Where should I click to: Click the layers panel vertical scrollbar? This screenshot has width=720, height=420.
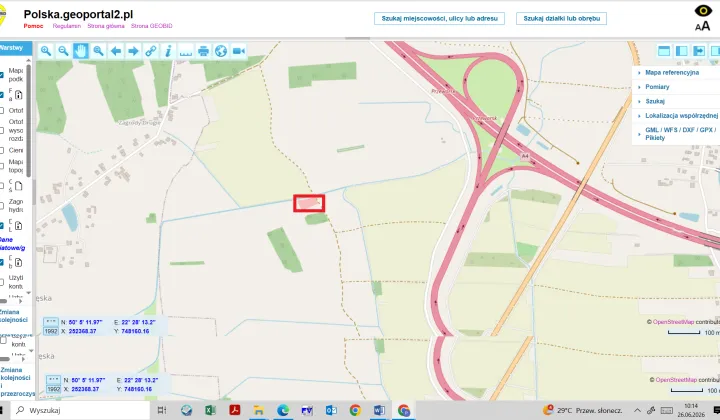point(28,120)
